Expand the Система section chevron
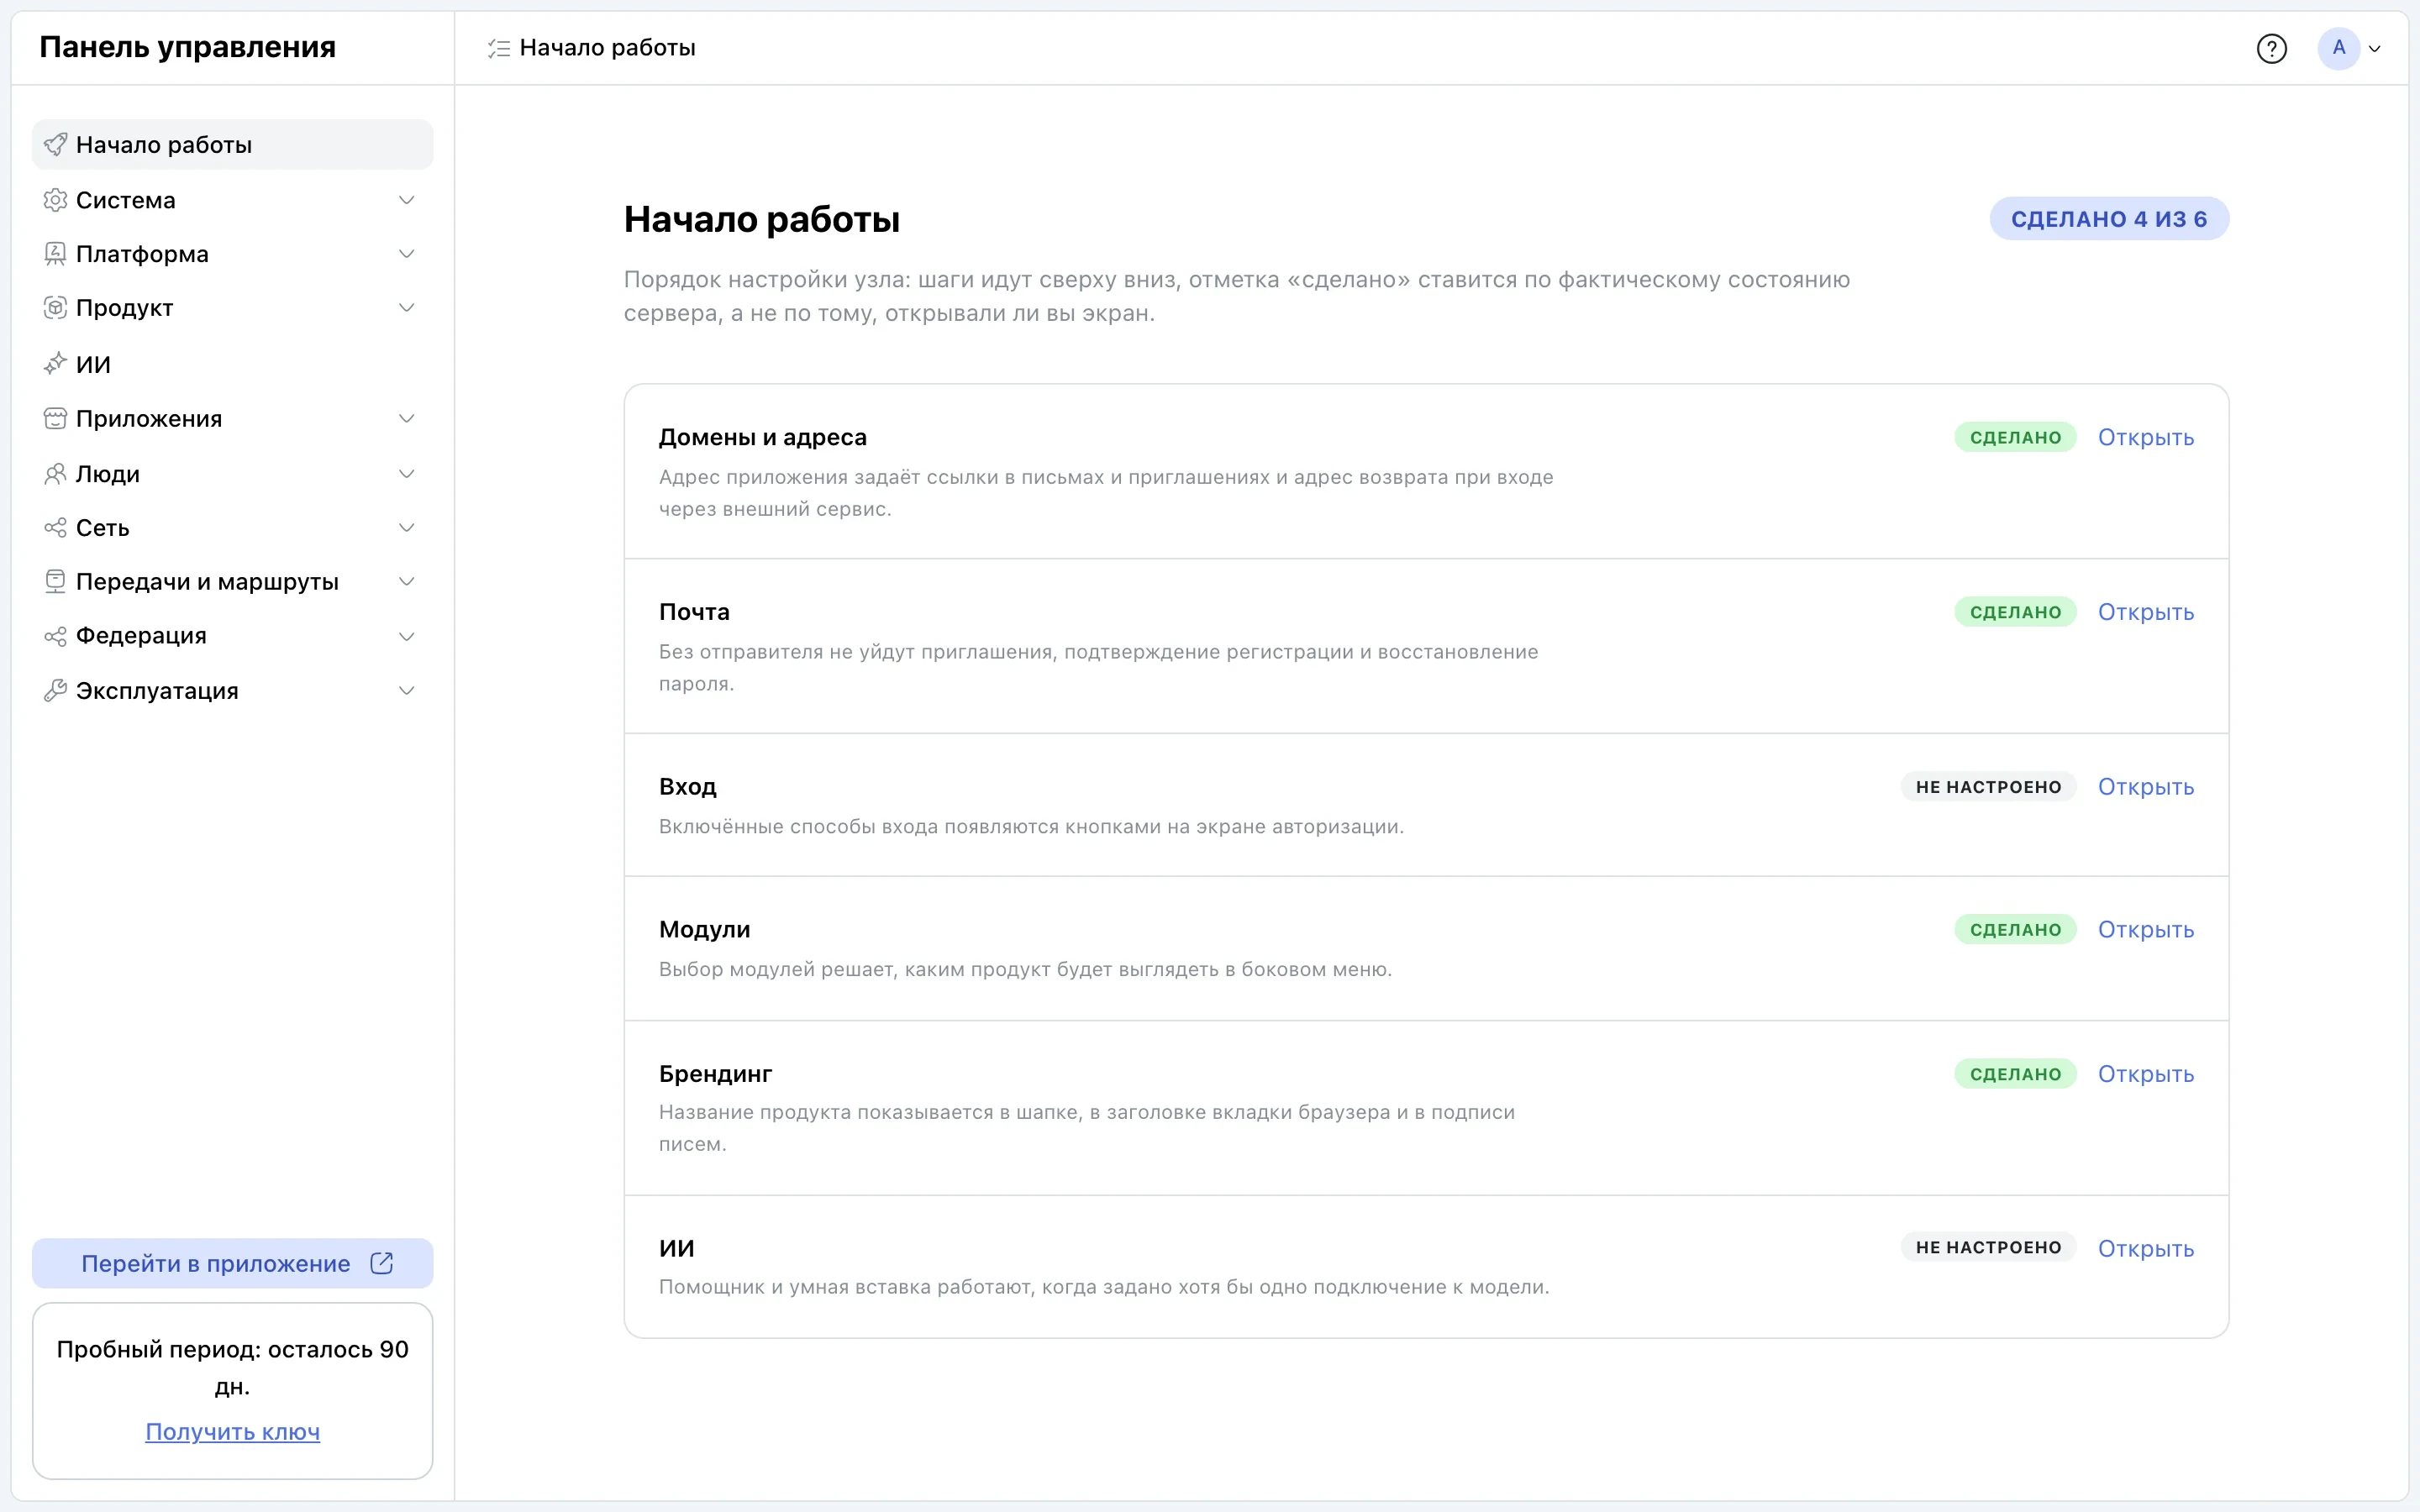Image resolution: width=2420 pixels, height=1512 pixels. click(x=406, y=200)
